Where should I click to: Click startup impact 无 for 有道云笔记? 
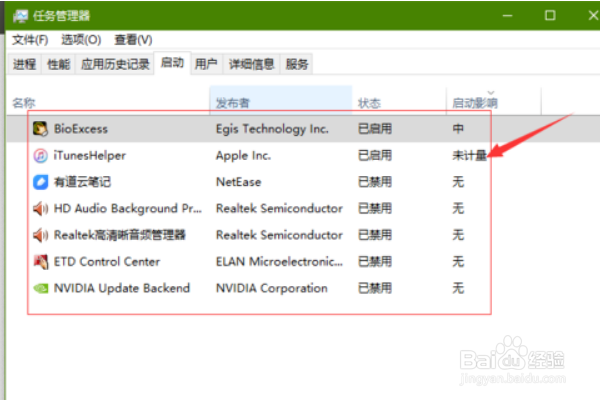[x=458, y=182]
